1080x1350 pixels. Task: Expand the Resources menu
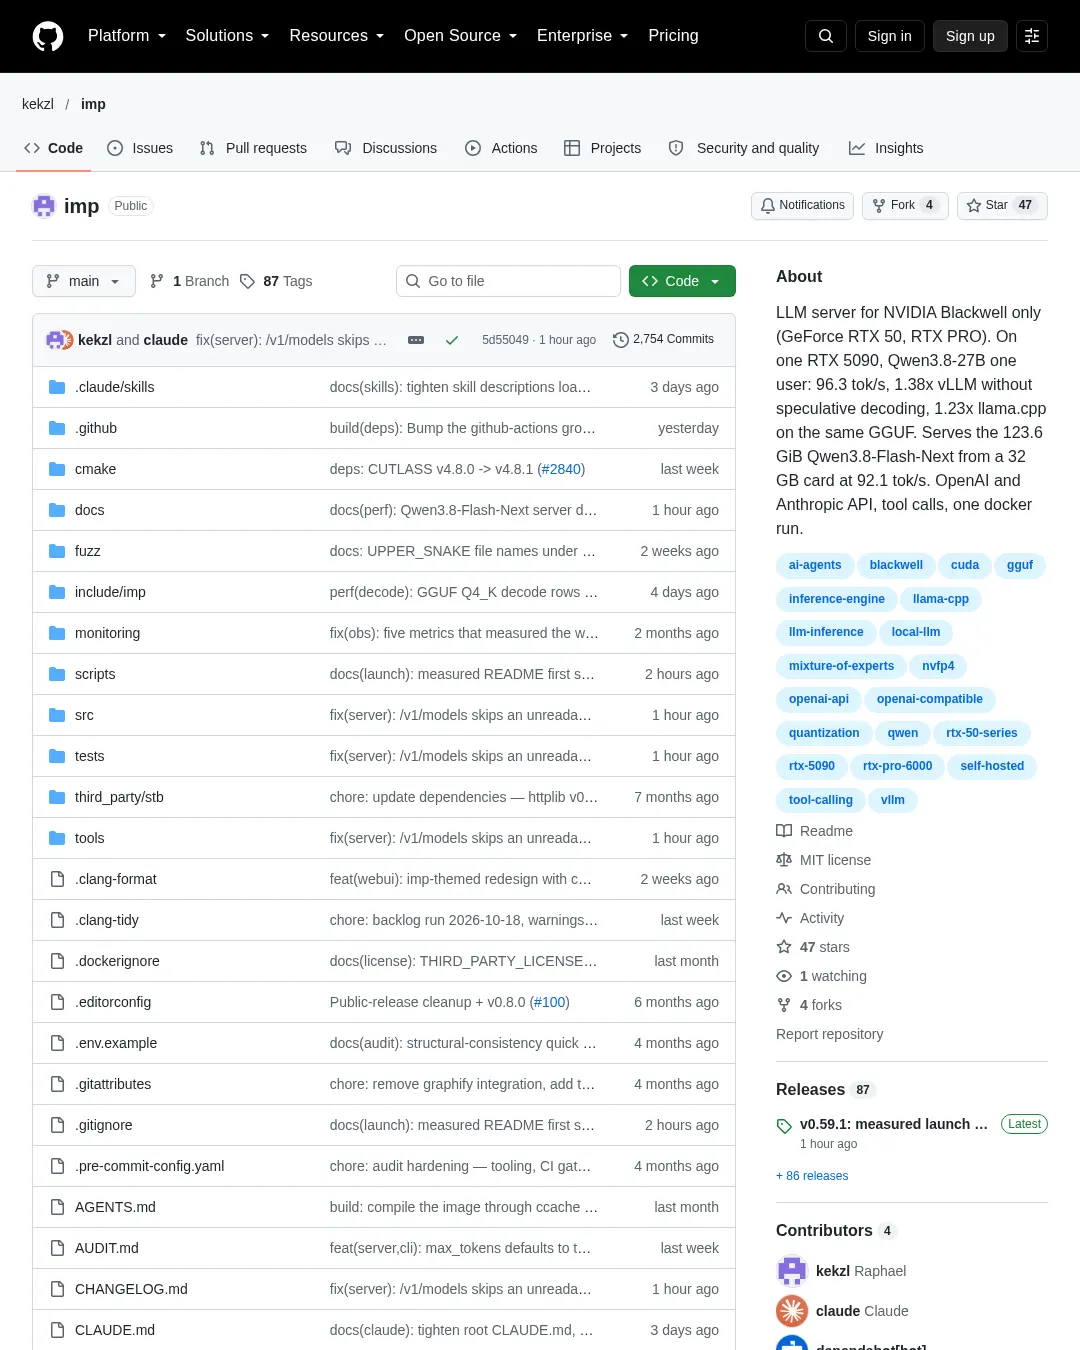[x=337, y=36]
